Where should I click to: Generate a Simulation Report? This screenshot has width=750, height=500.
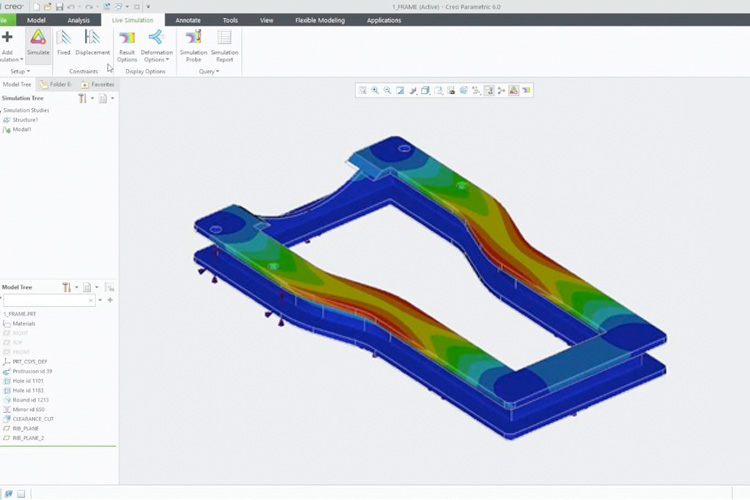coord(224,45)
